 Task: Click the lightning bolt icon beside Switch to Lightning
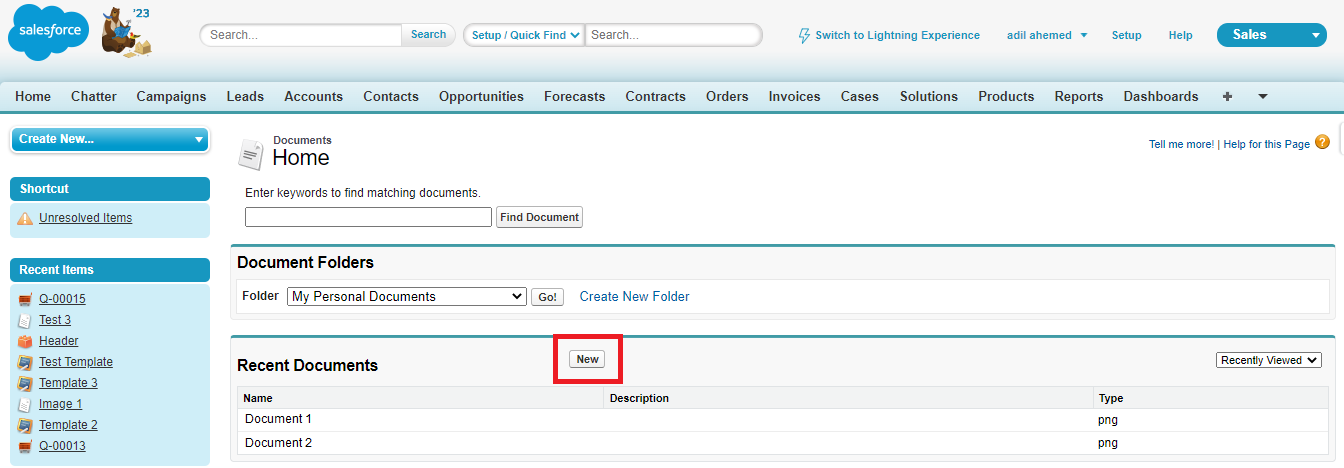pos(804,35)
